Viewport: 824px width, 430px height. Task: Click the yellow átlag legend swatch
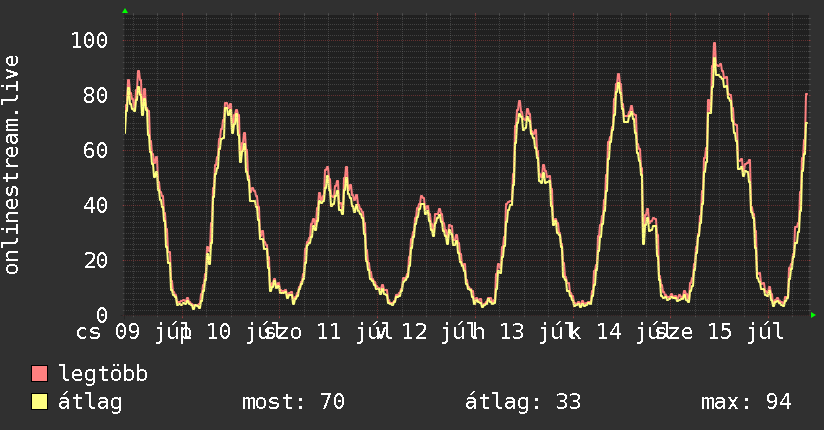(x=39, y=401)
